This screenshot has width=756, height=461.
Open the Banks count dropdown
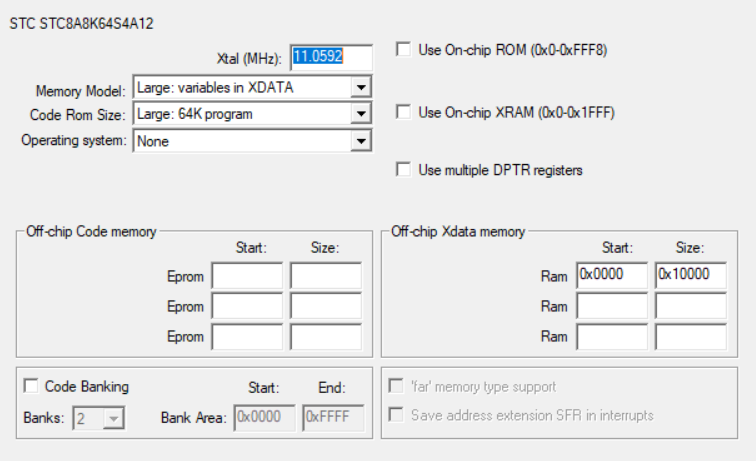(x=98, y=418)
